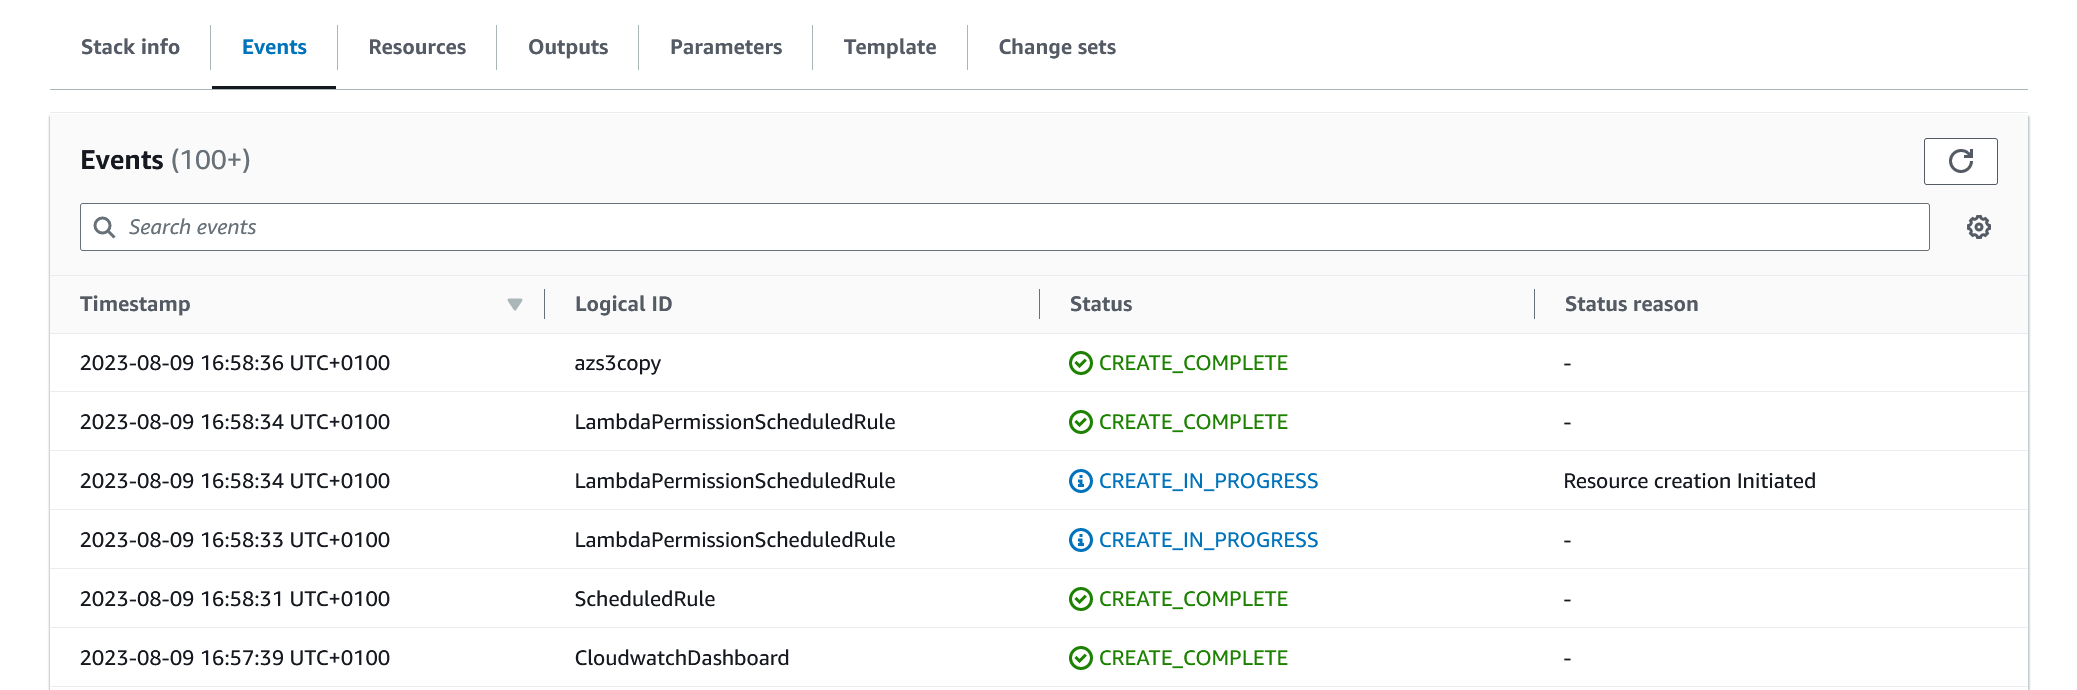Click the timestamp 2023-08-09 16:57:39 UTC+0100
Screen dimensions: 2077x690
tap(235, 658)
